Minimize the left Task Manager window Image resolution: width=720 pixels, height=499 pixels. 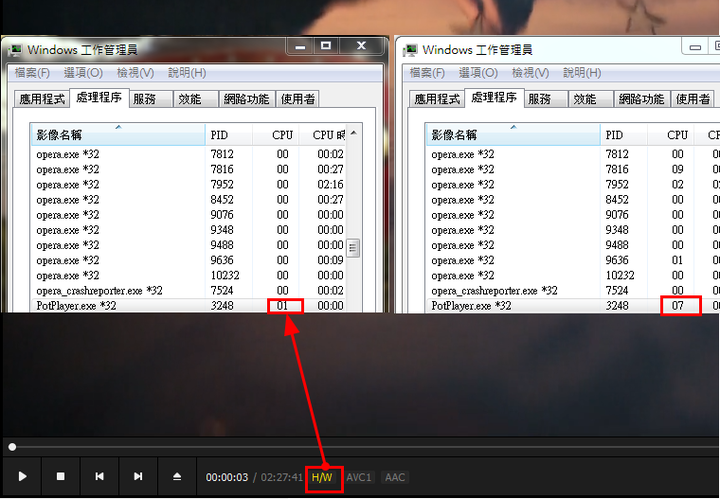300,46
